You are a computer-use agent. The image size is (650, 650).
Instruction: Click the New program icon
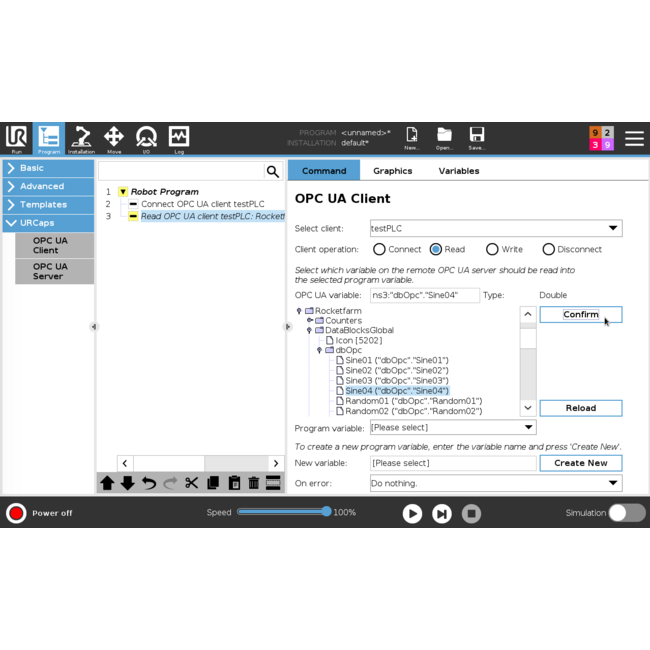(412, 138)
